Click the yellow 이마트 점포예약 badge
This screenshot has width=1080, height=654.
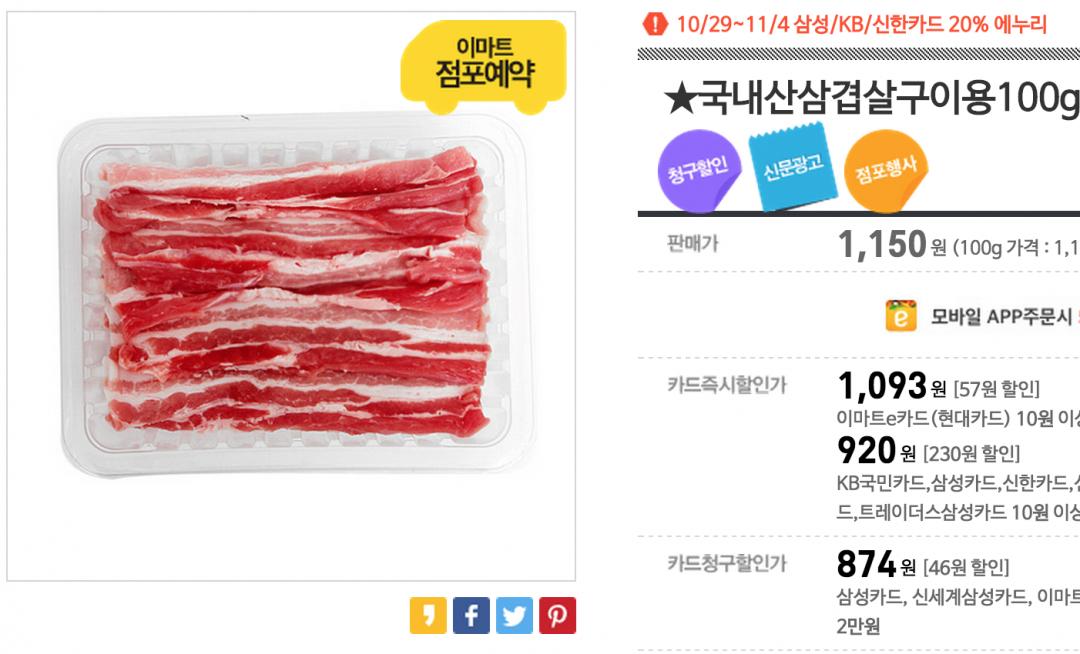[x=482, y=64]
